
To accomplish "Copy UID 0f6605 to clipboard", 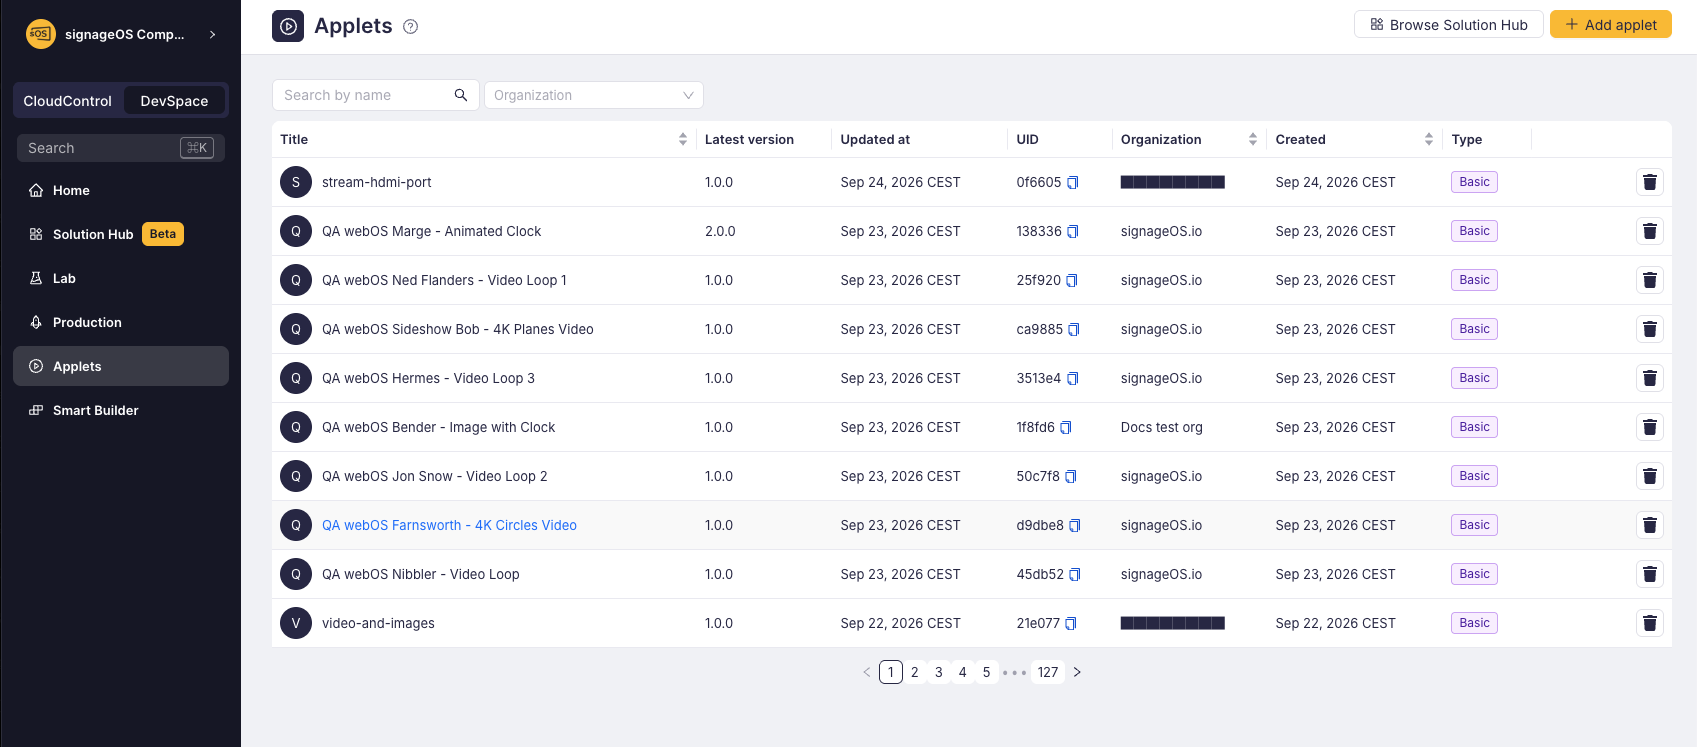I will click(1073, 183).
